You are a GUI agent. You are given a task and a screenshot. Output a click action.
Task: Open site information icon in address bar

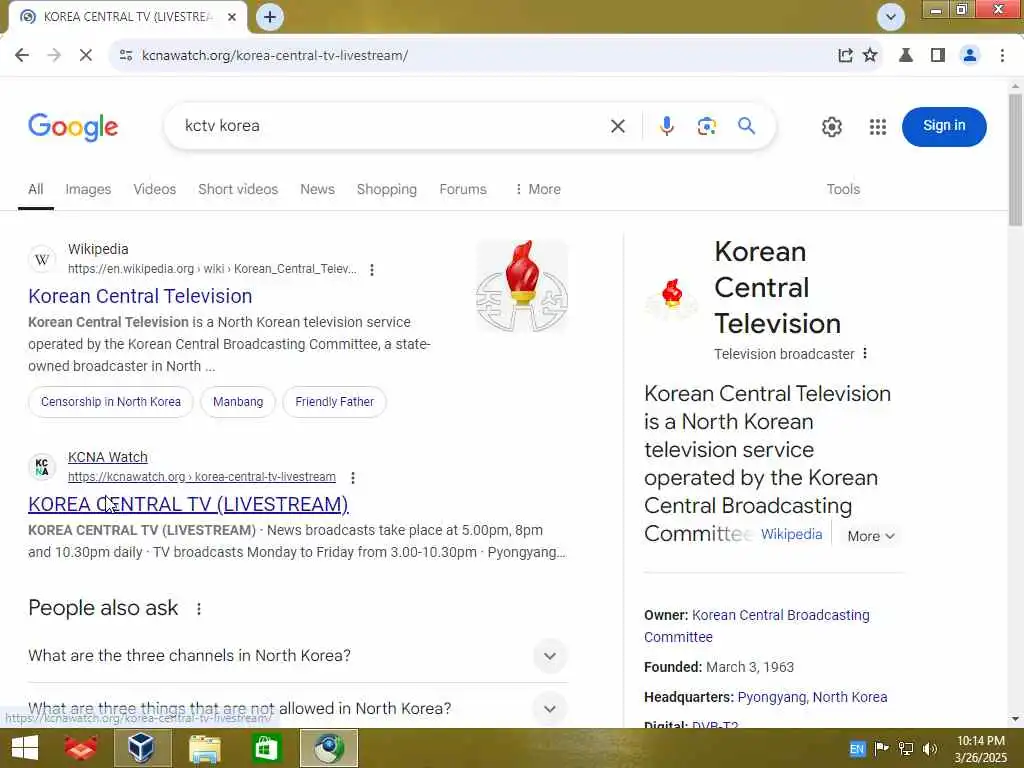click(x=126, y=56)
